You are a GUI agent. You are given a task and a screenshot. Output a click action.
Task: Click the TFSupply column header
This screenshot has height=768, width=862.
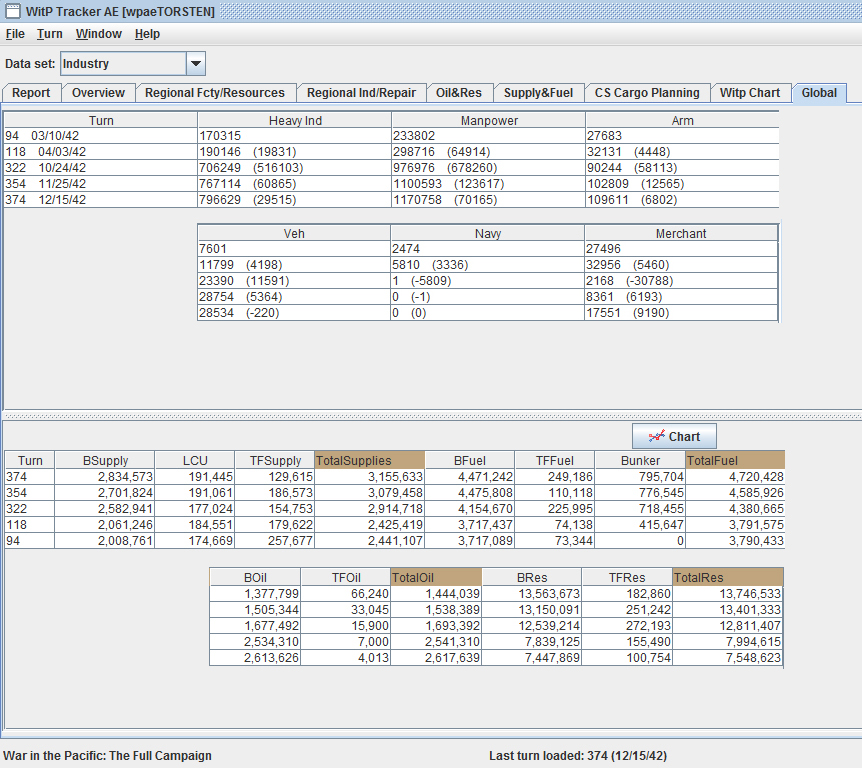(275, 461)
